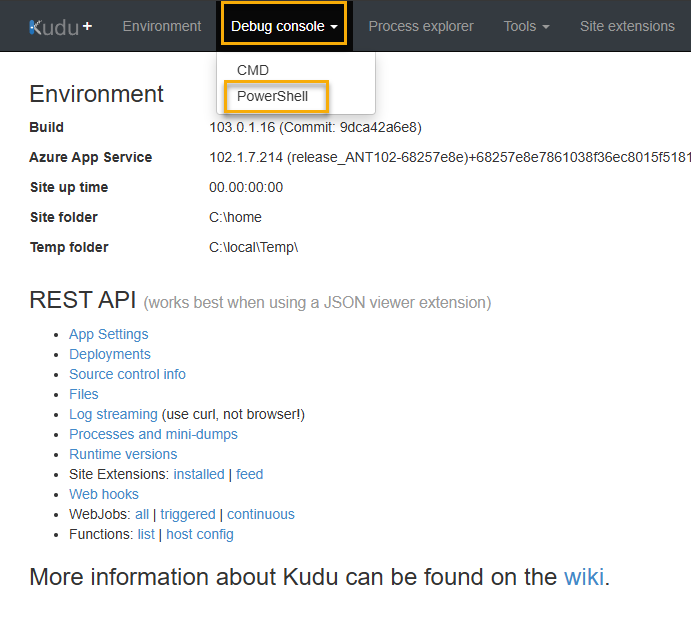Click the Kudu logo in the navbar

pyautogui.click(x=60, y=27)
